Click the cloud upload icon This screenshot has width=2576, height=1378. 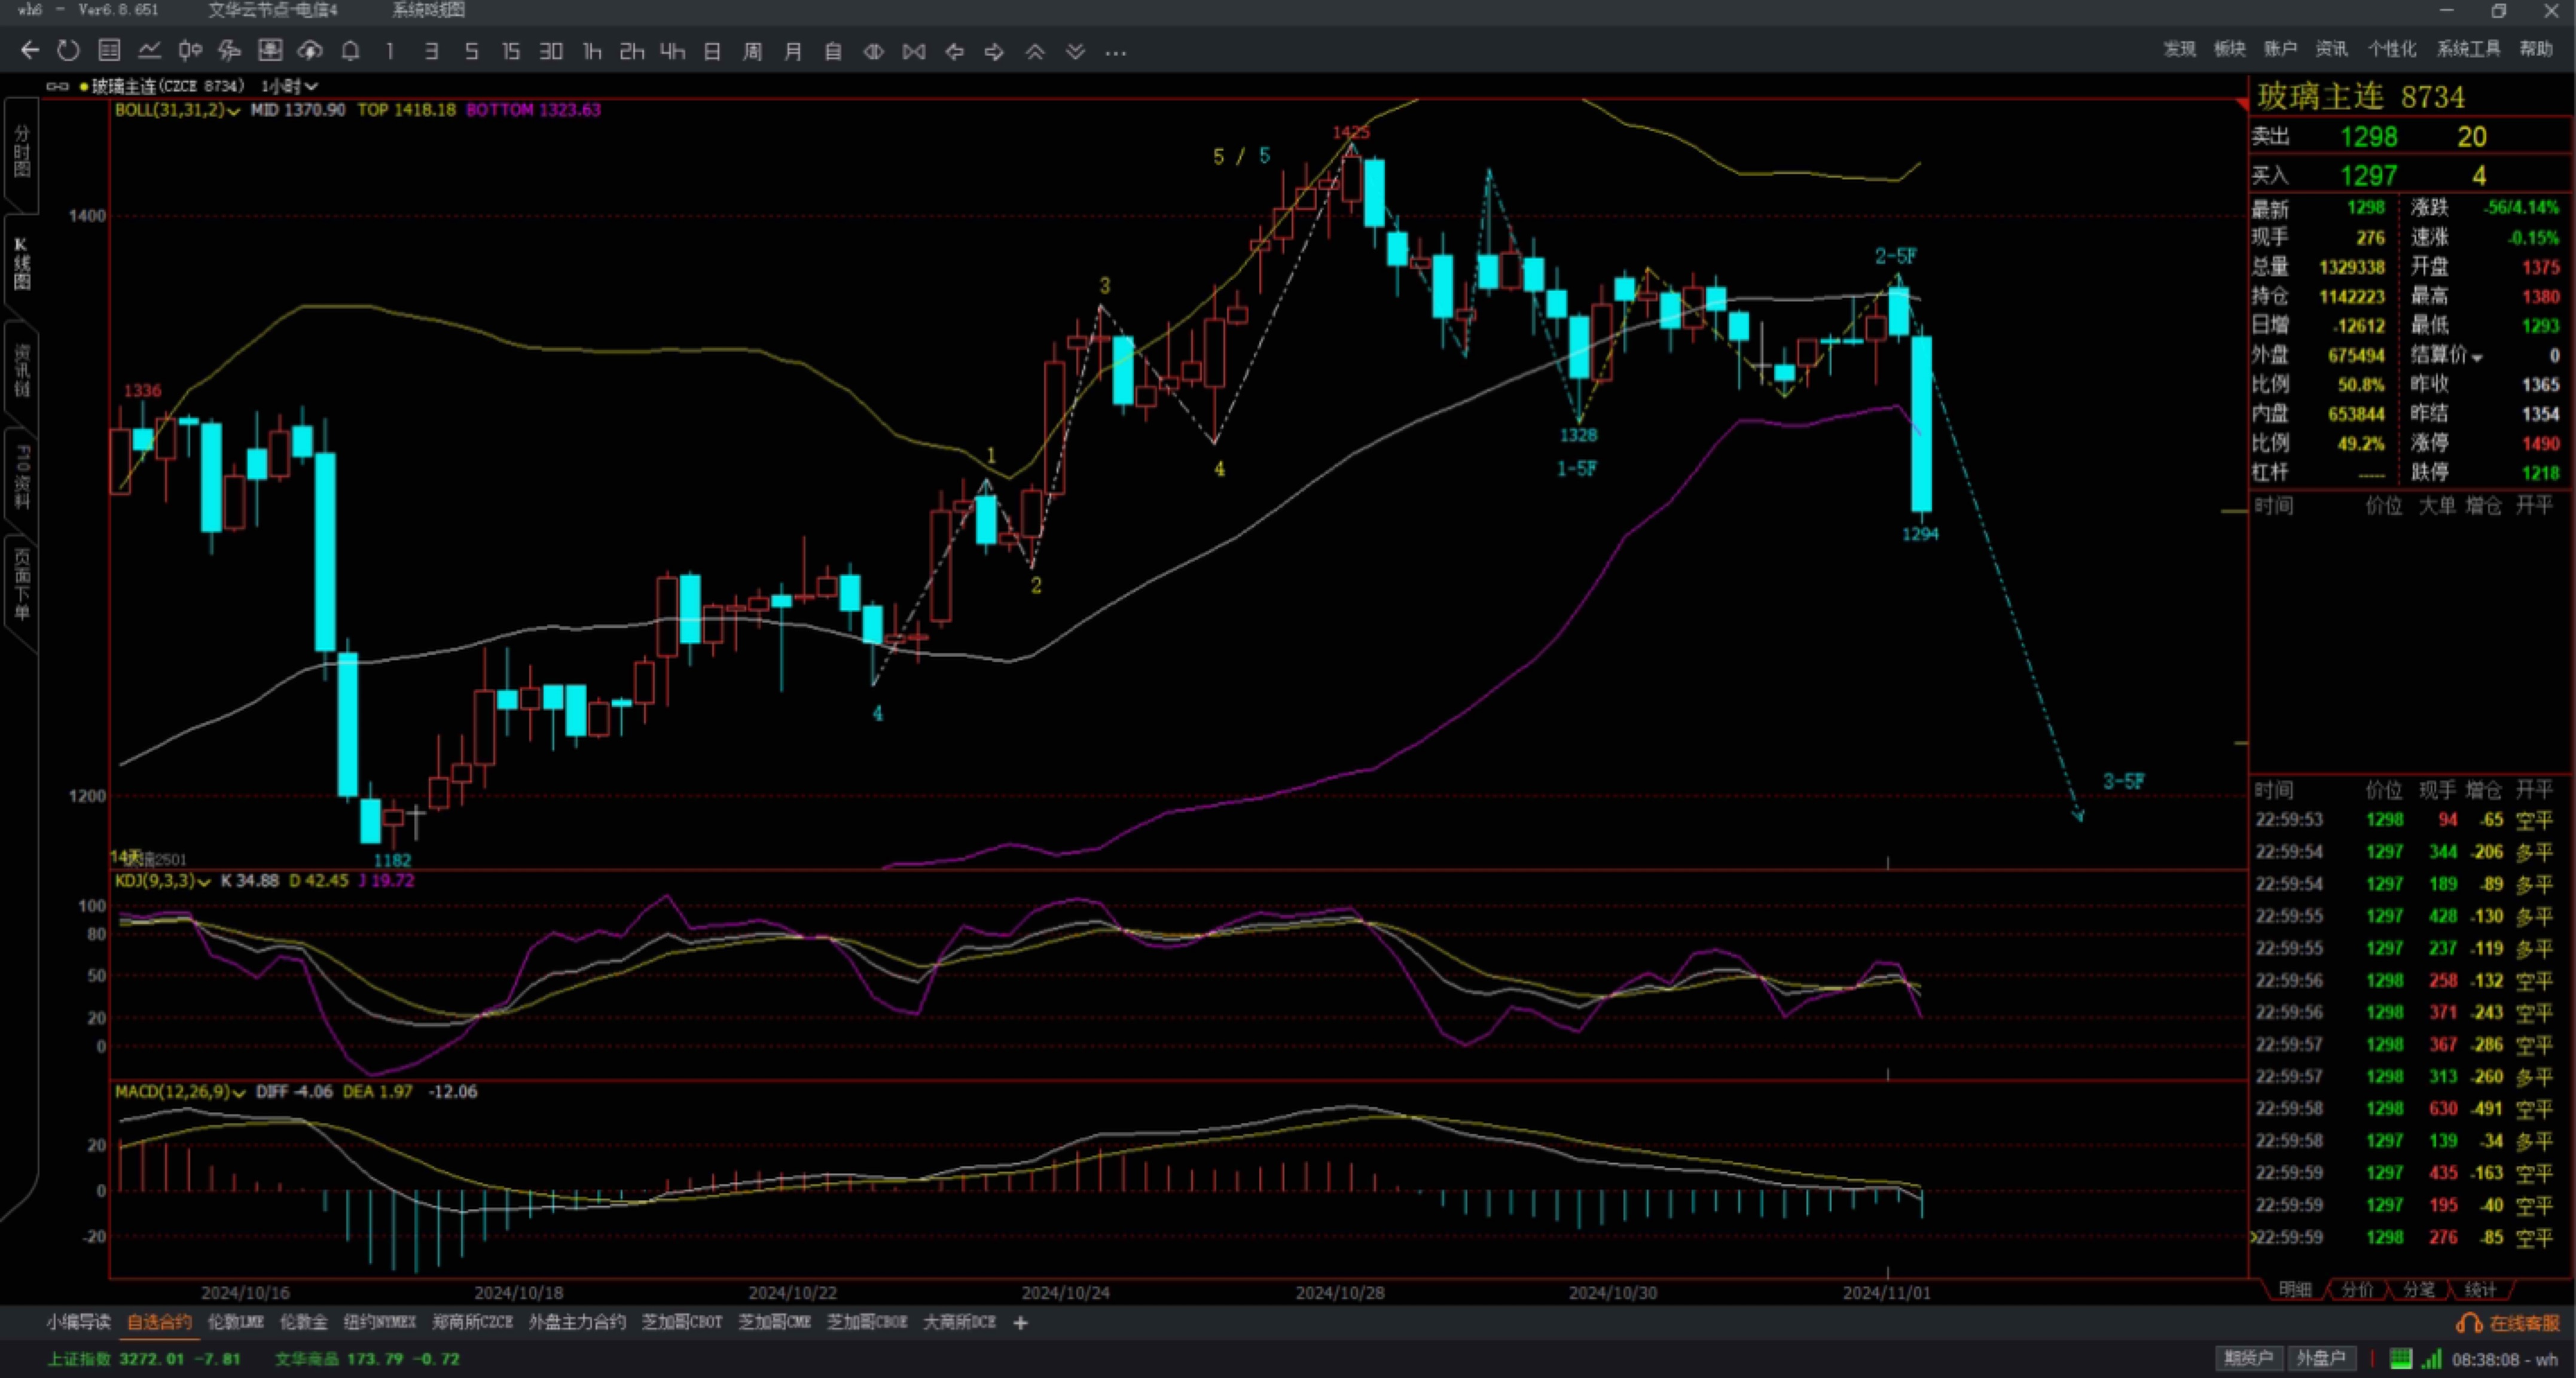coord(310,51)
